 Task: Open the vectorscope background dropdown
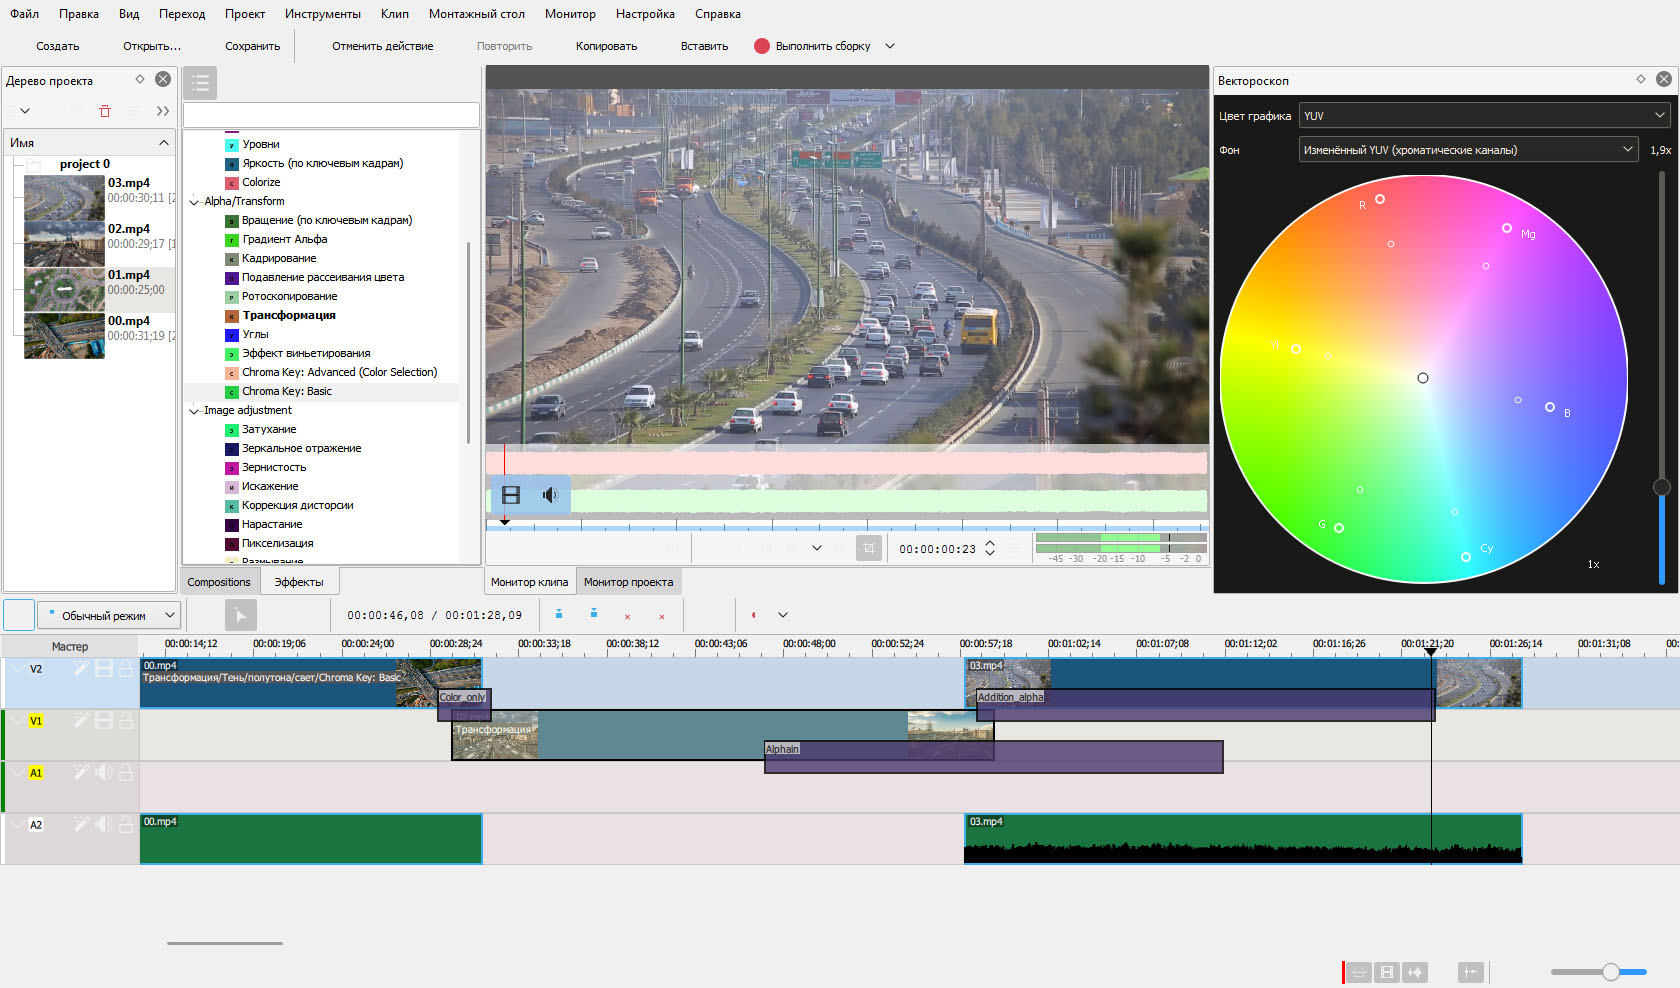[1468, 150]
